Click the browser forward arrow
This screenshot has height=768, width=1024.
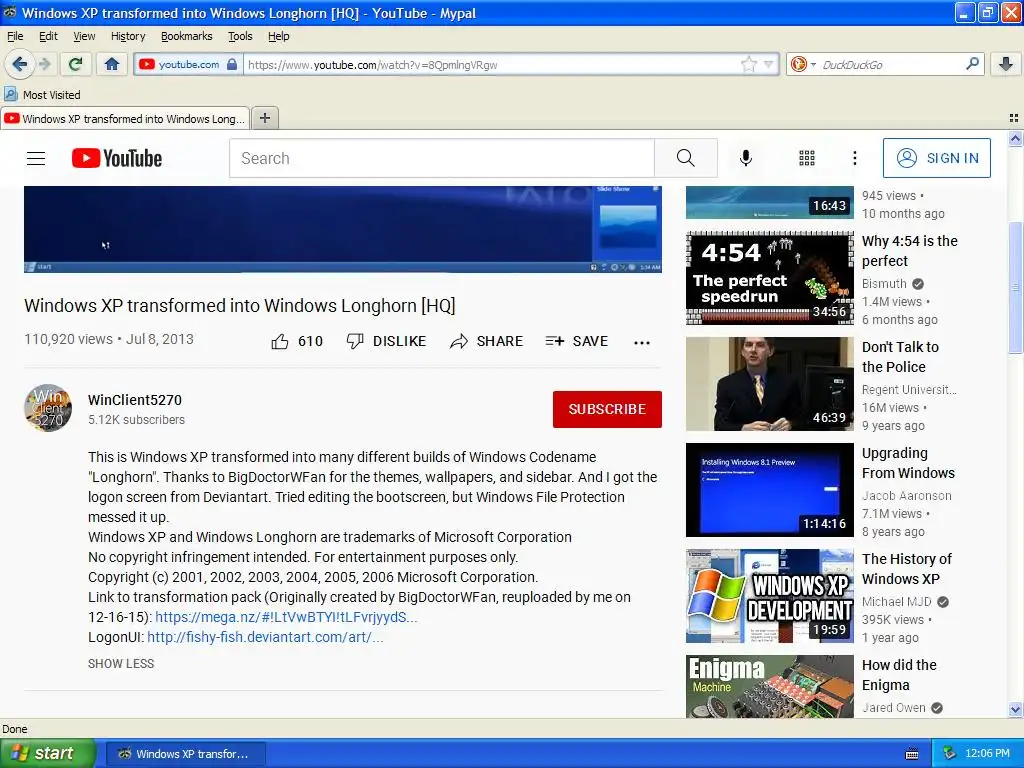point(45,64)
